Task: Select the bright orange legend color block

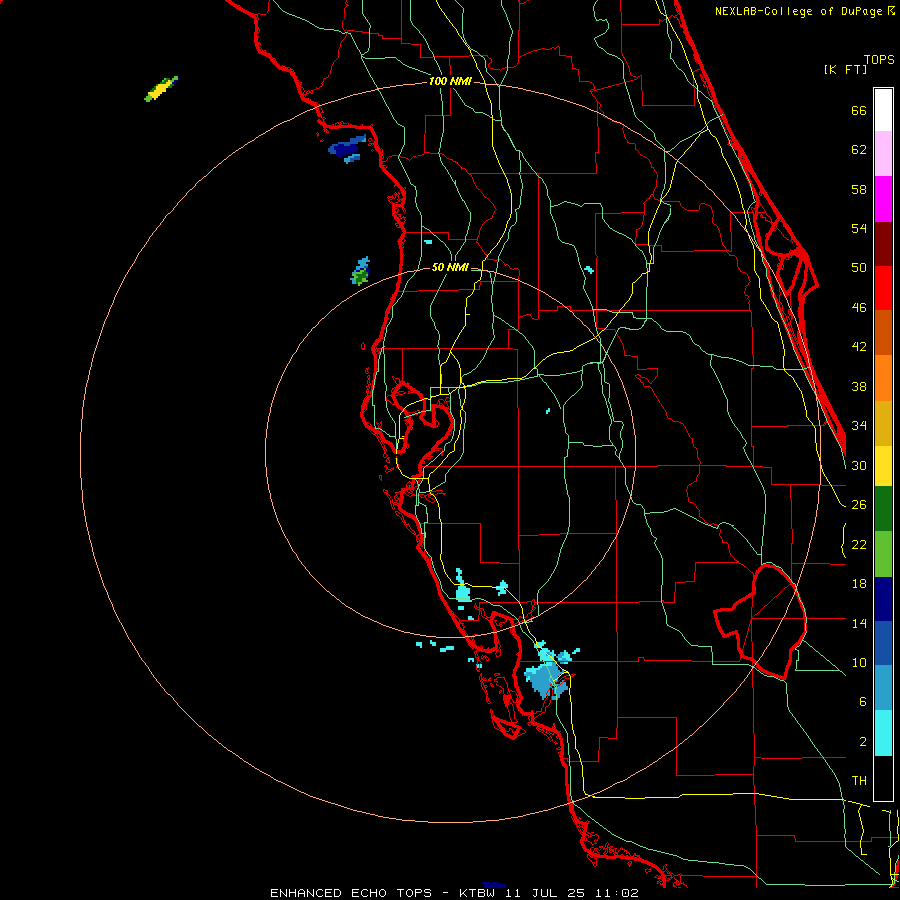Action: coord(883,378)
